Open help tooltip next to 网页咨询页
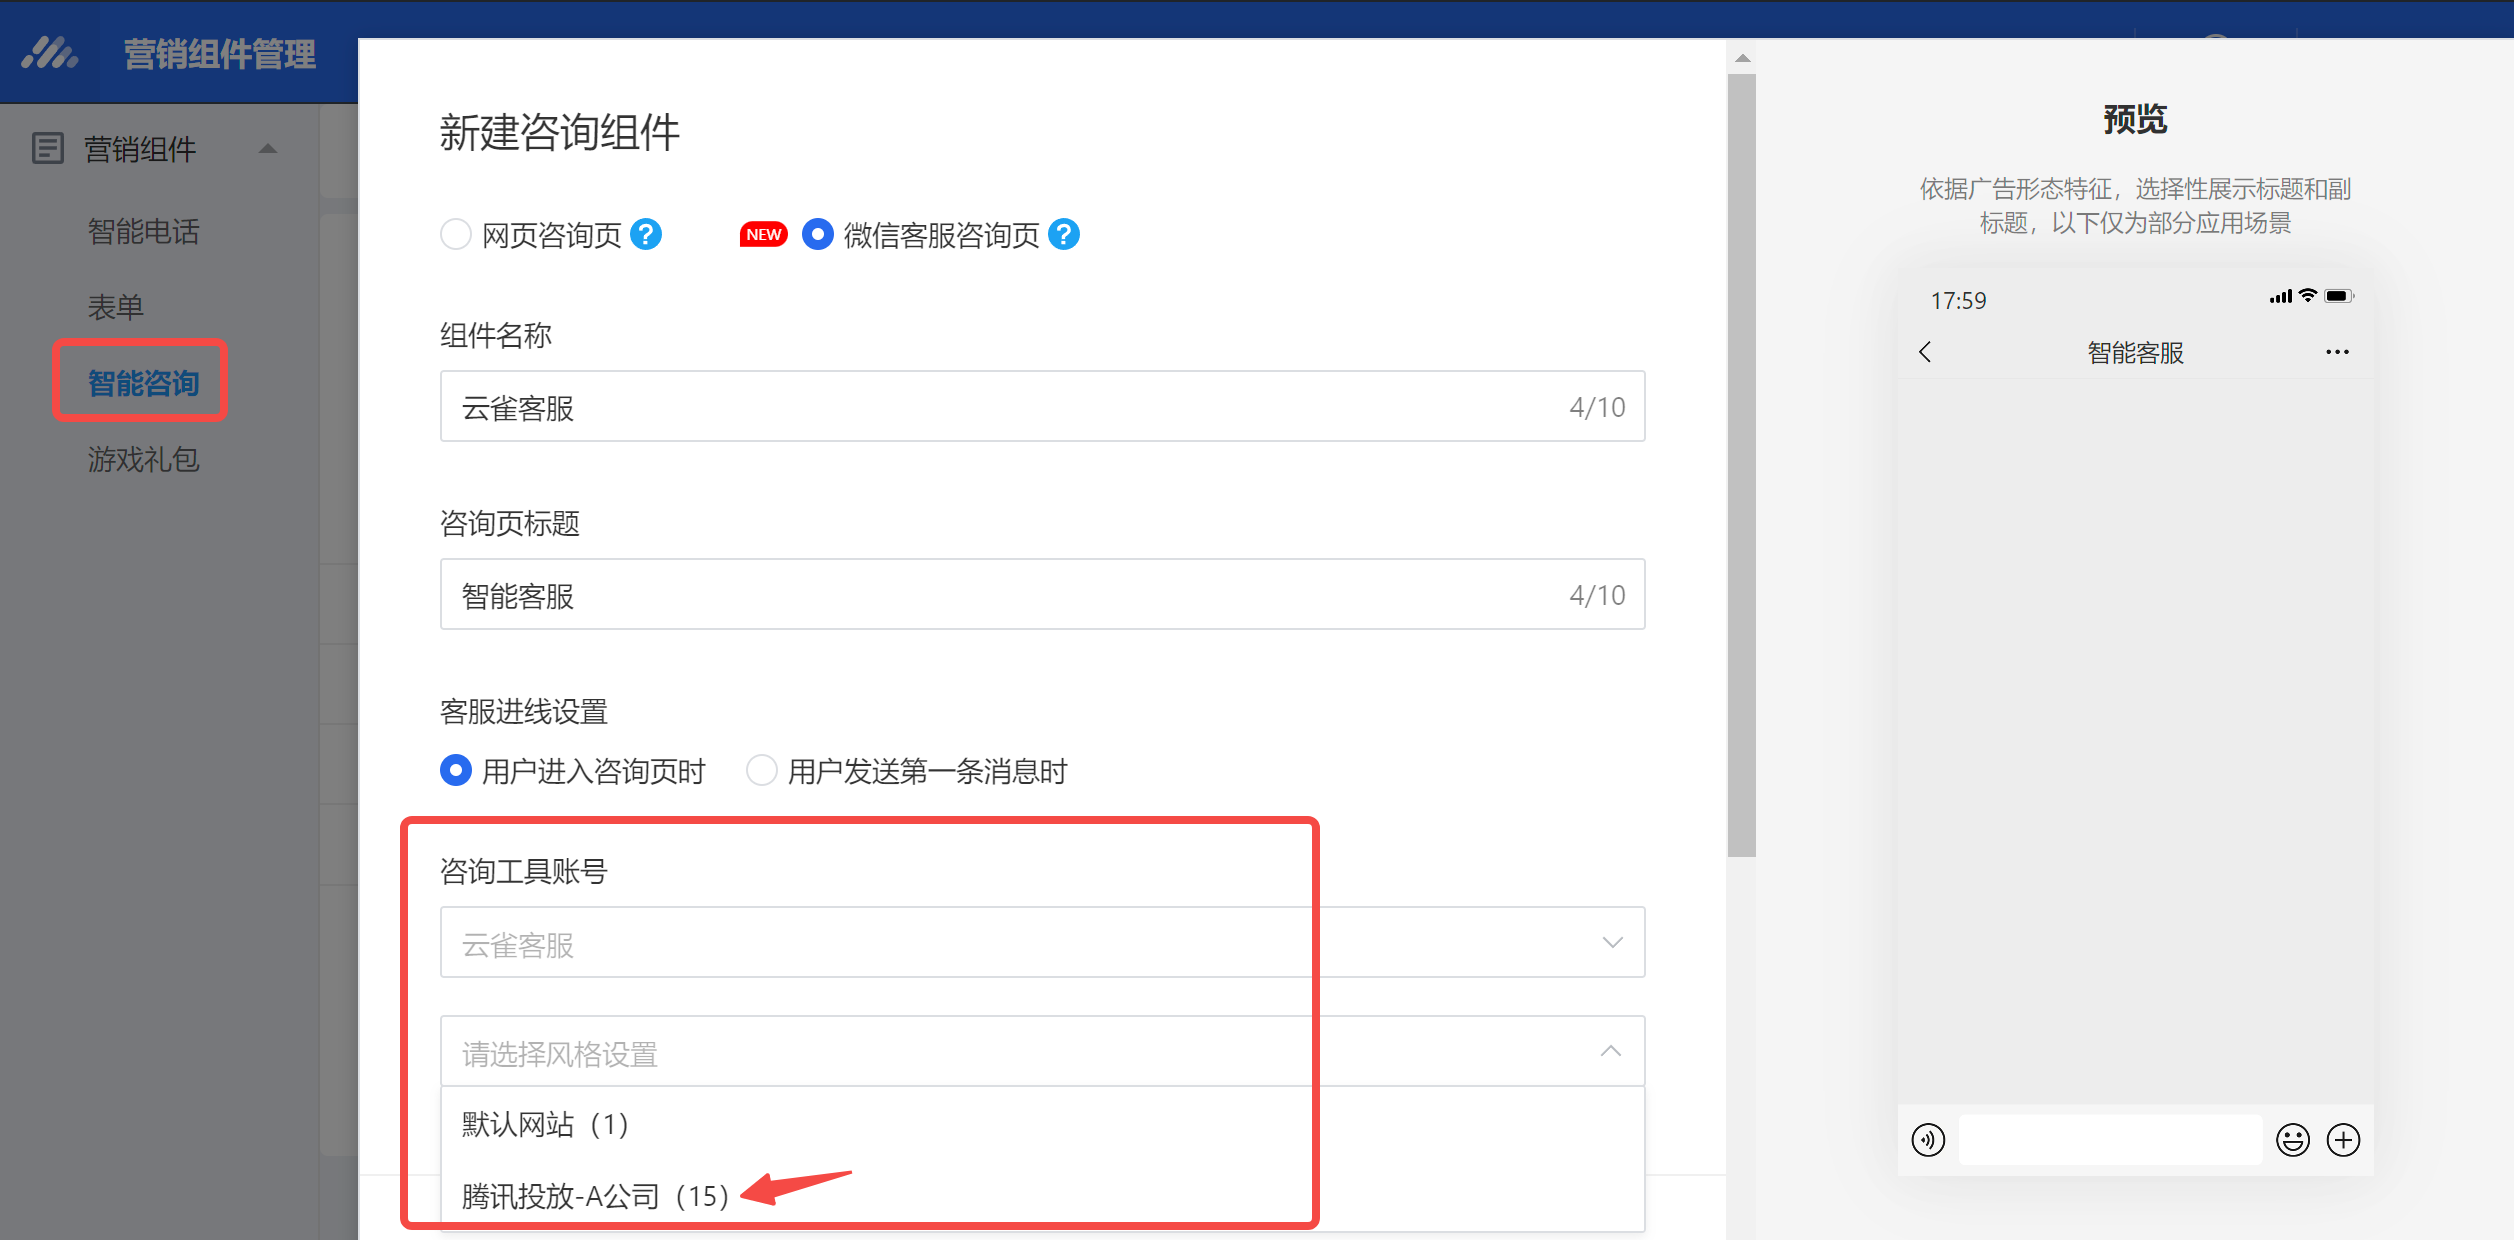Screen dimensions: 2514x1240 [x=647, y=233]
